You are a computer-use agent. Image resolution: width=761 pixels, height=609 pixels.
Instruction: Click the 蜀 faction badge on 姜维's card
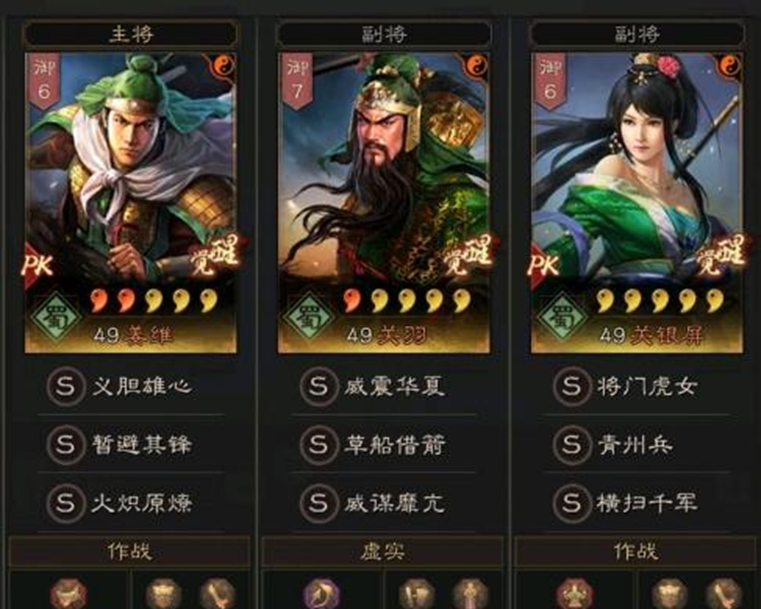(56, 317)
